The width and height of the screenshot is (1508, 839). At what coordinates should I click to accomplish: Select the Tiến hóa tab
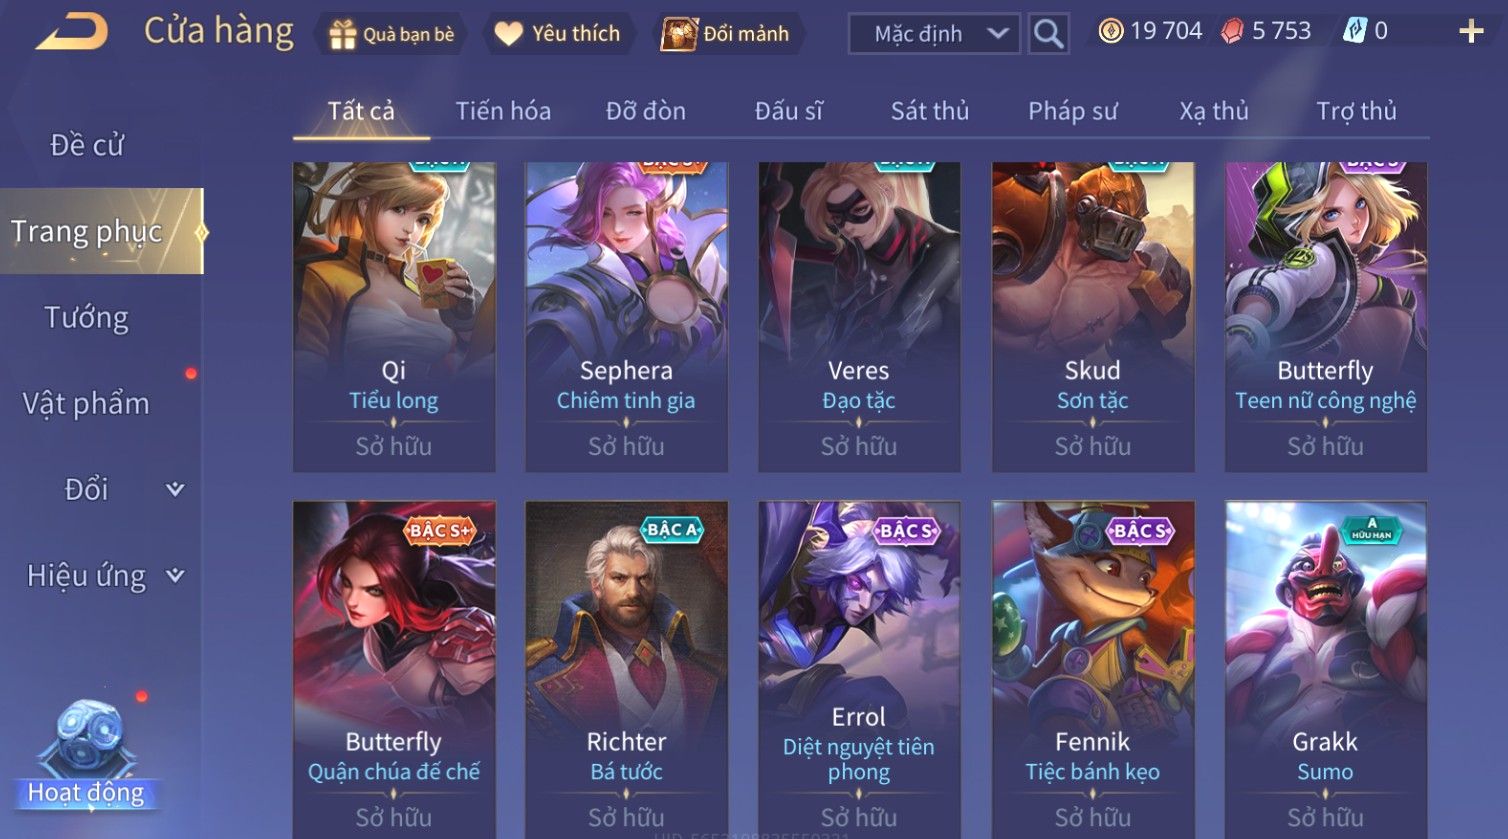coord(503,111)
